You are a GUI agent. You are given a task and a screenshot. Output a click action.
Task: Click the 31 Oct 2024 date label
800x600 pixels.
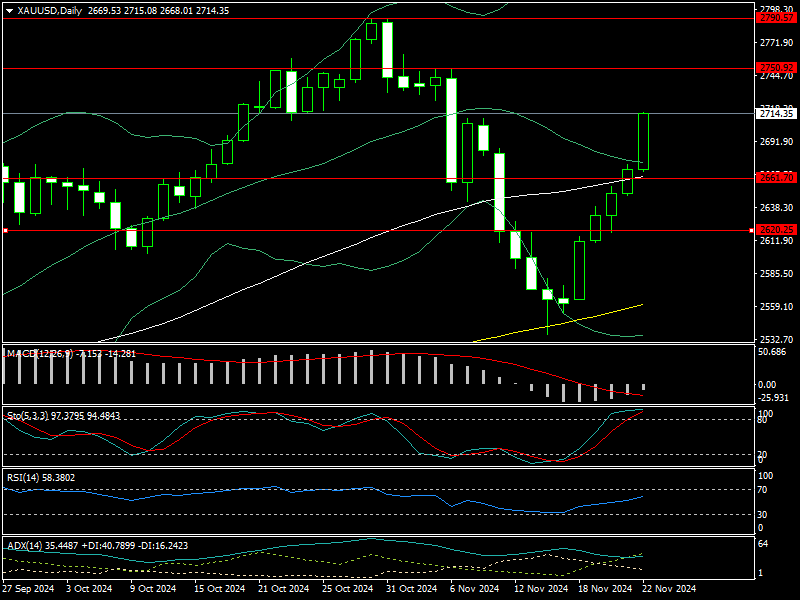(411, 589)
